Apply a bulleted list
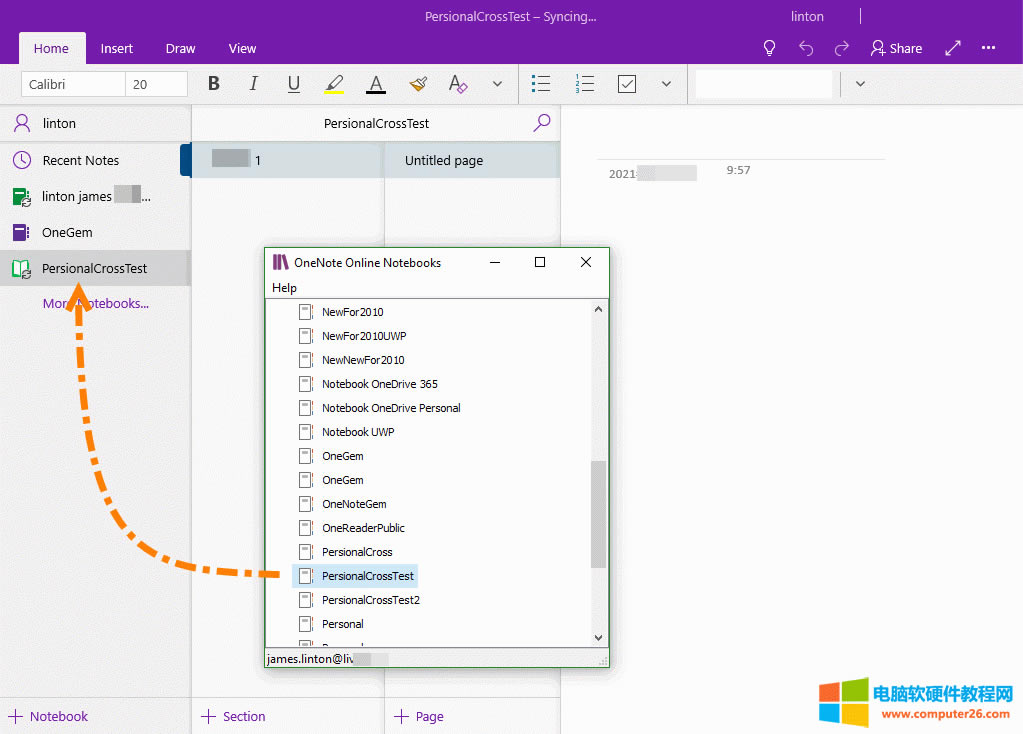Image resolution: width=1023 pixels, height=734 pixels. coord(541,84)
